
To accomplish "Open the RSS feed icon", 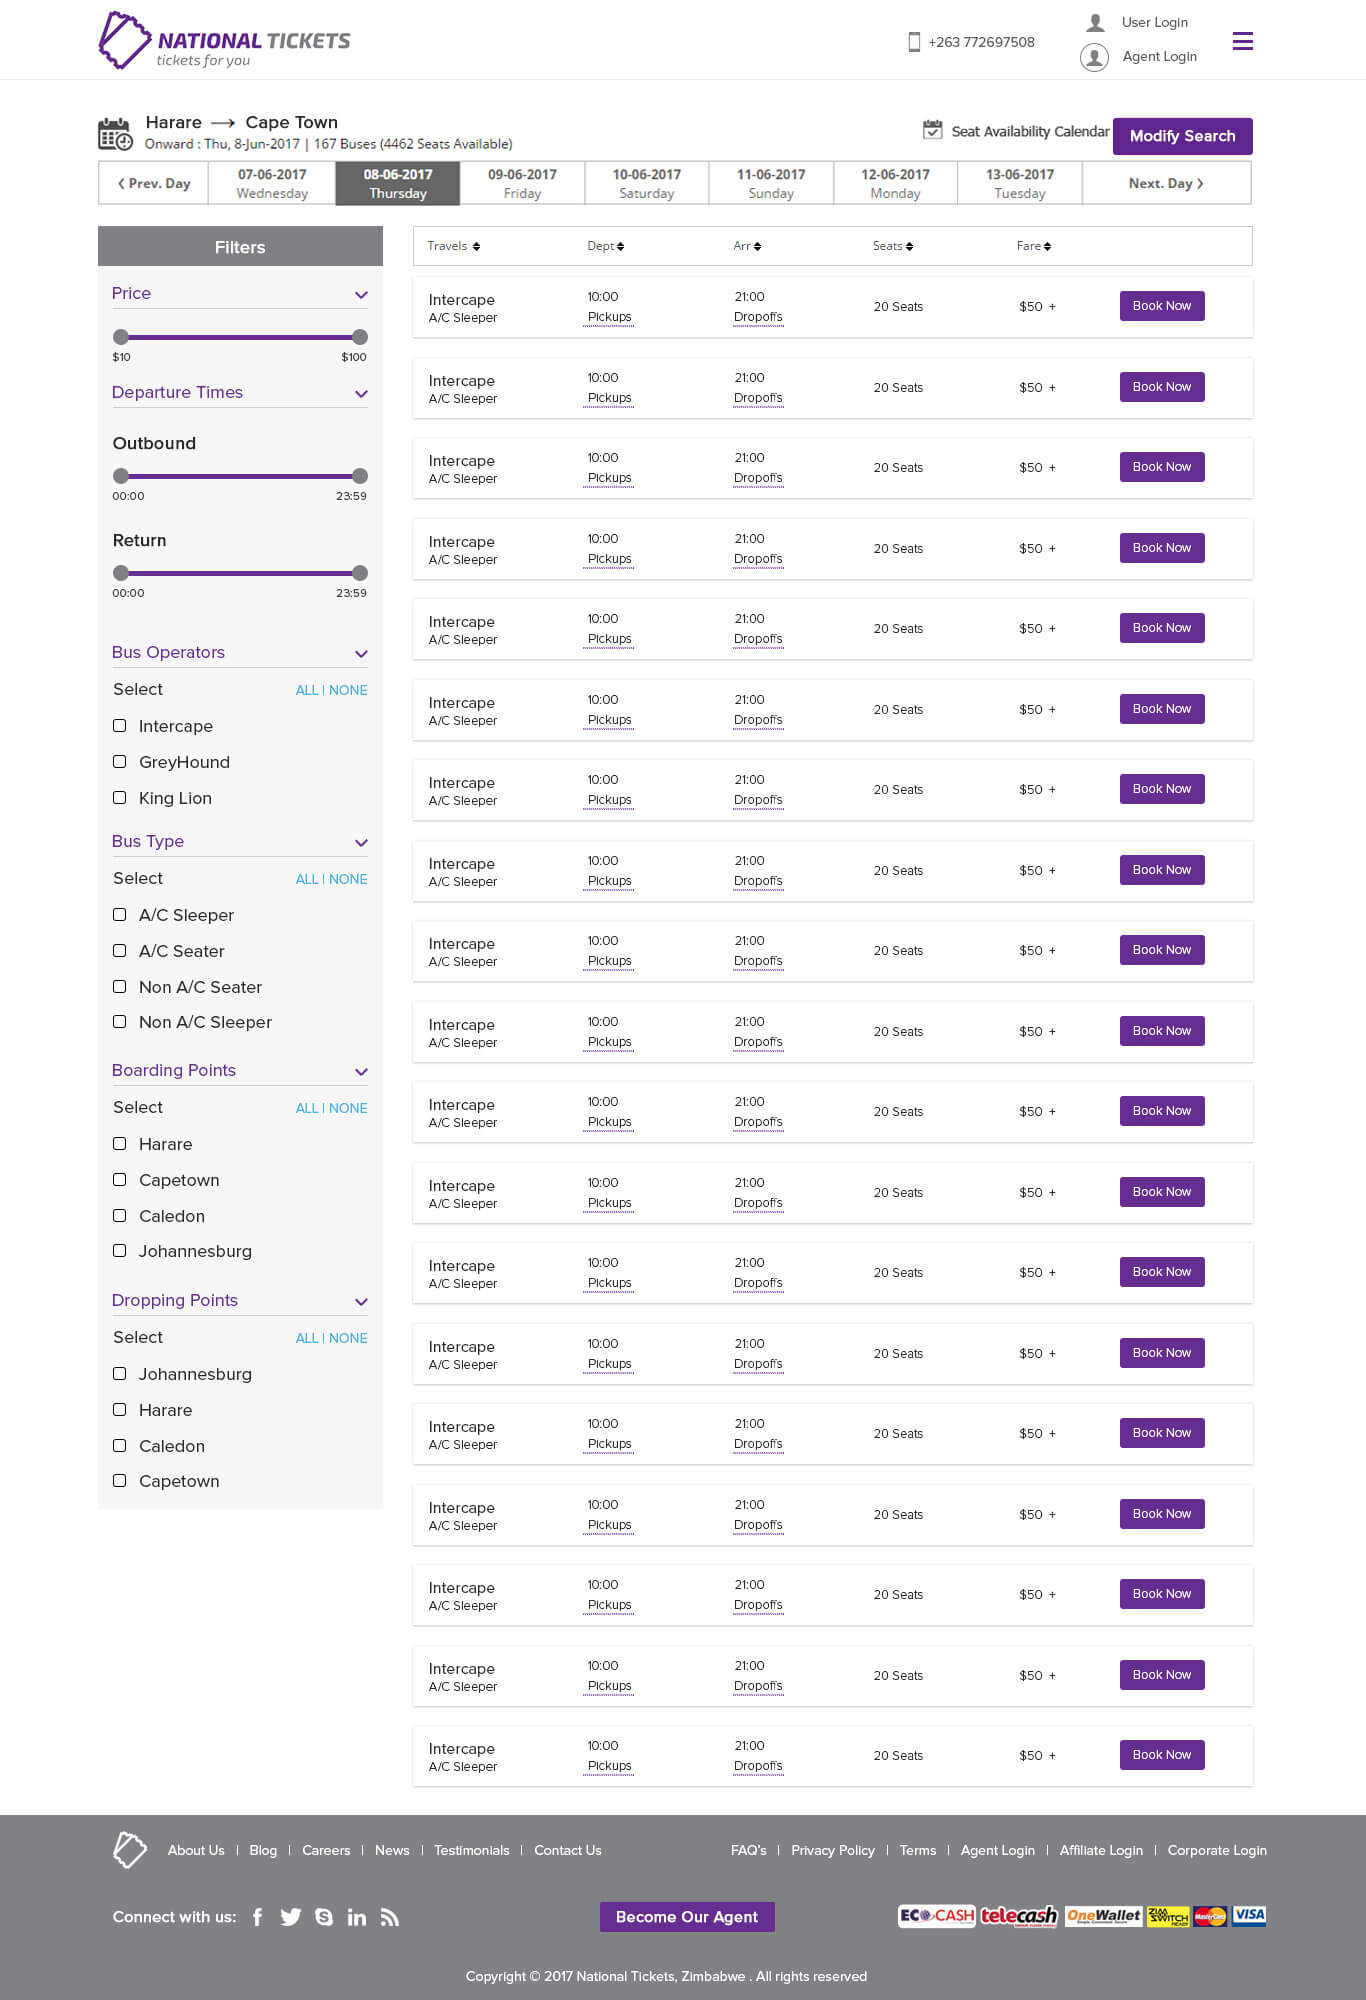I will [390, 1917].
